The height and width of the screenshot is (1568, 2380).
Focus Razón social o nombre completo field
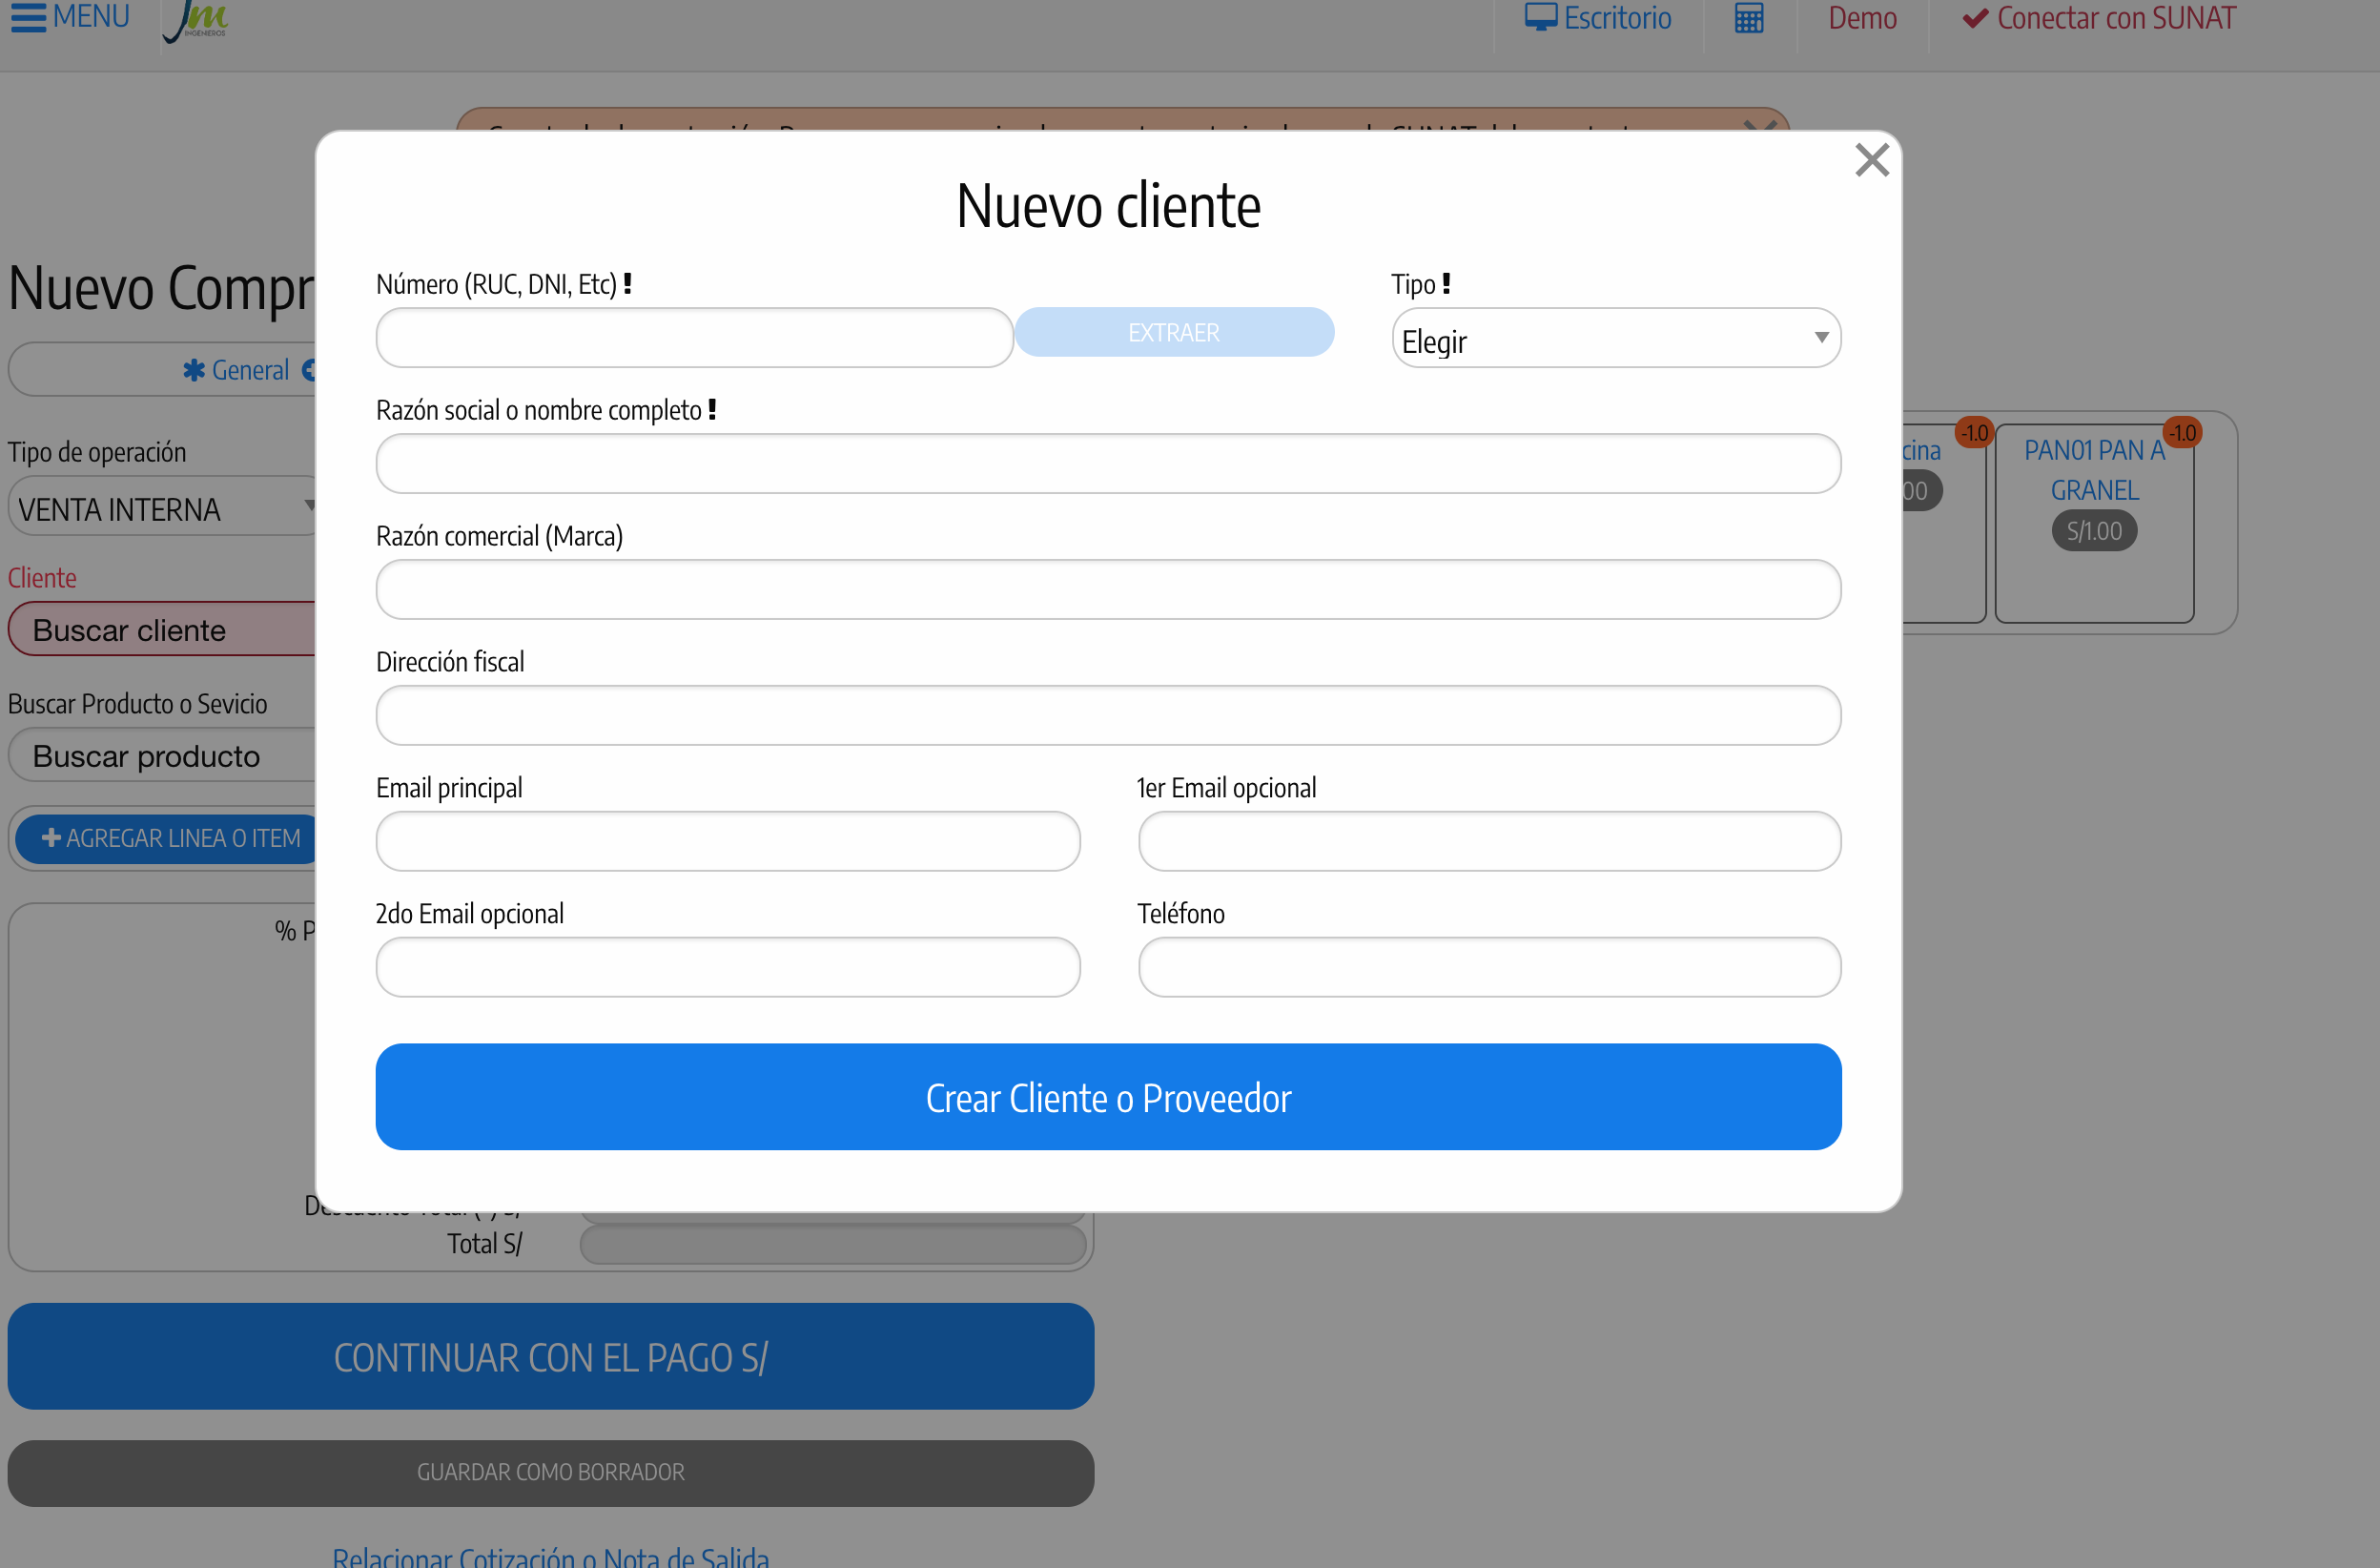[1107, 464]
